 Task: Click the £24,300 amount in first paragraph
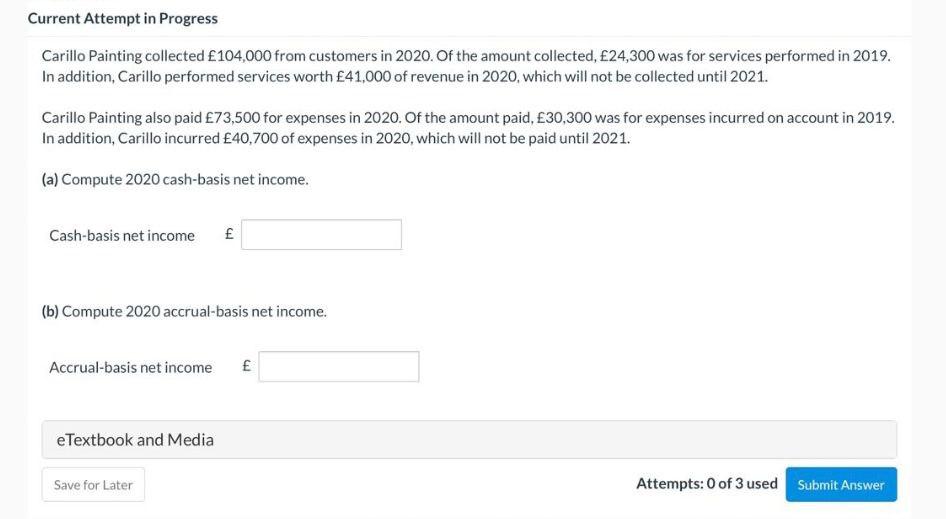(x=599, y=56)
